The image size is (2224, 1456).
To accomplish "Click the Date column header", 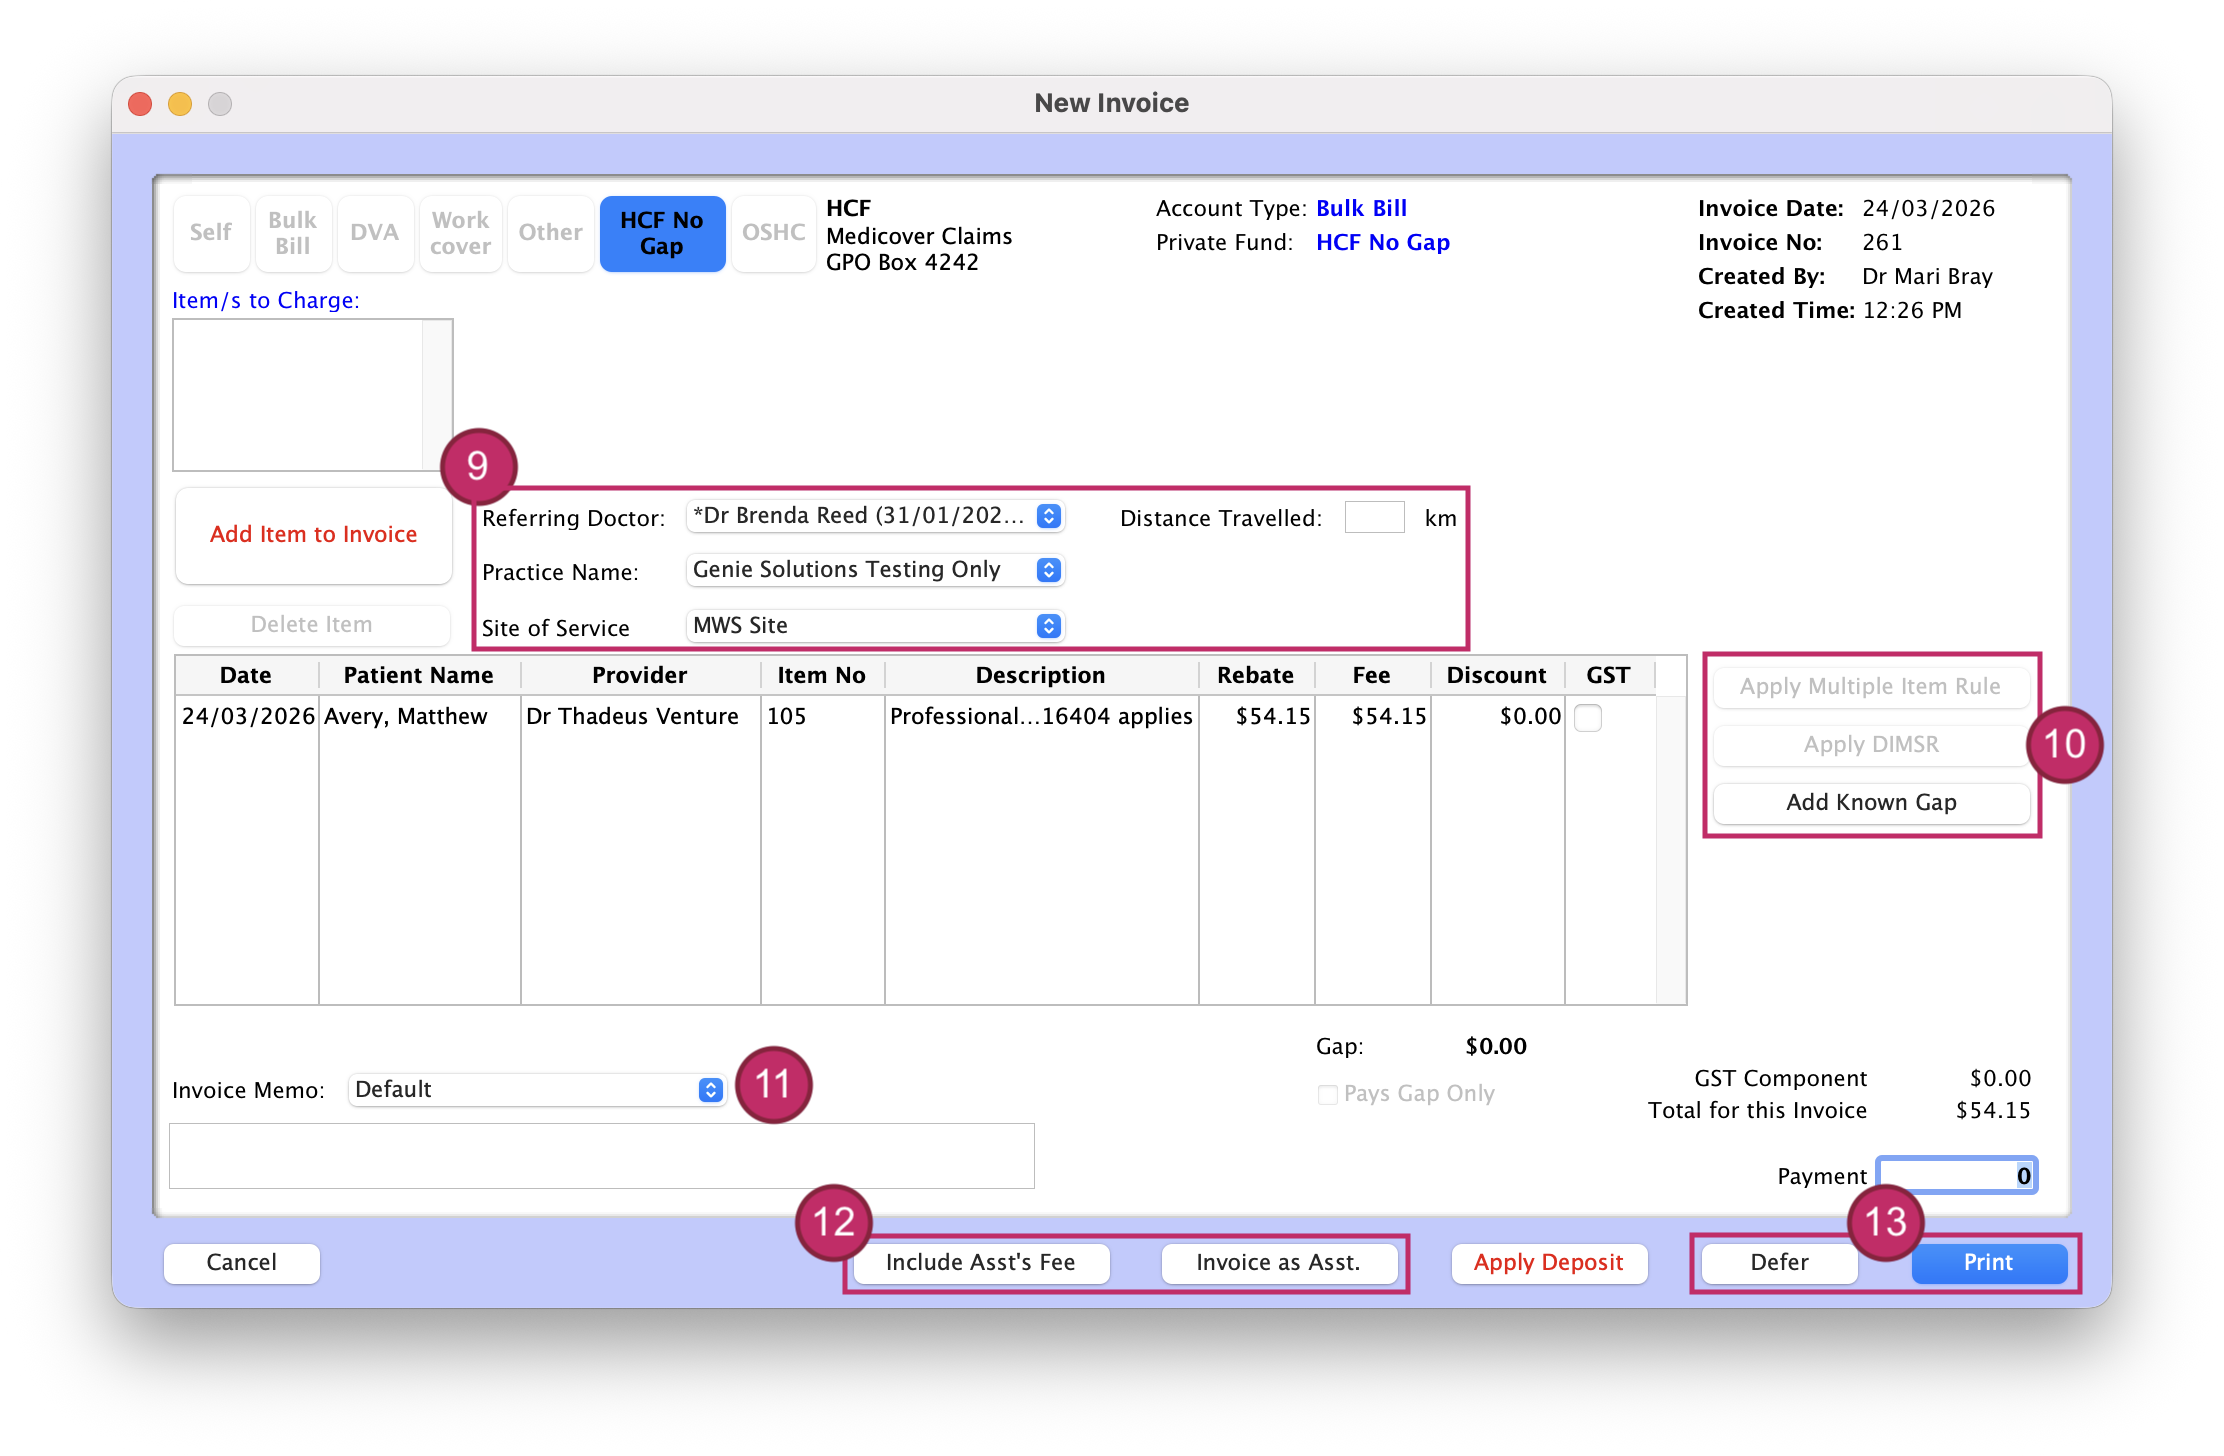I will (x=246, y=676).
